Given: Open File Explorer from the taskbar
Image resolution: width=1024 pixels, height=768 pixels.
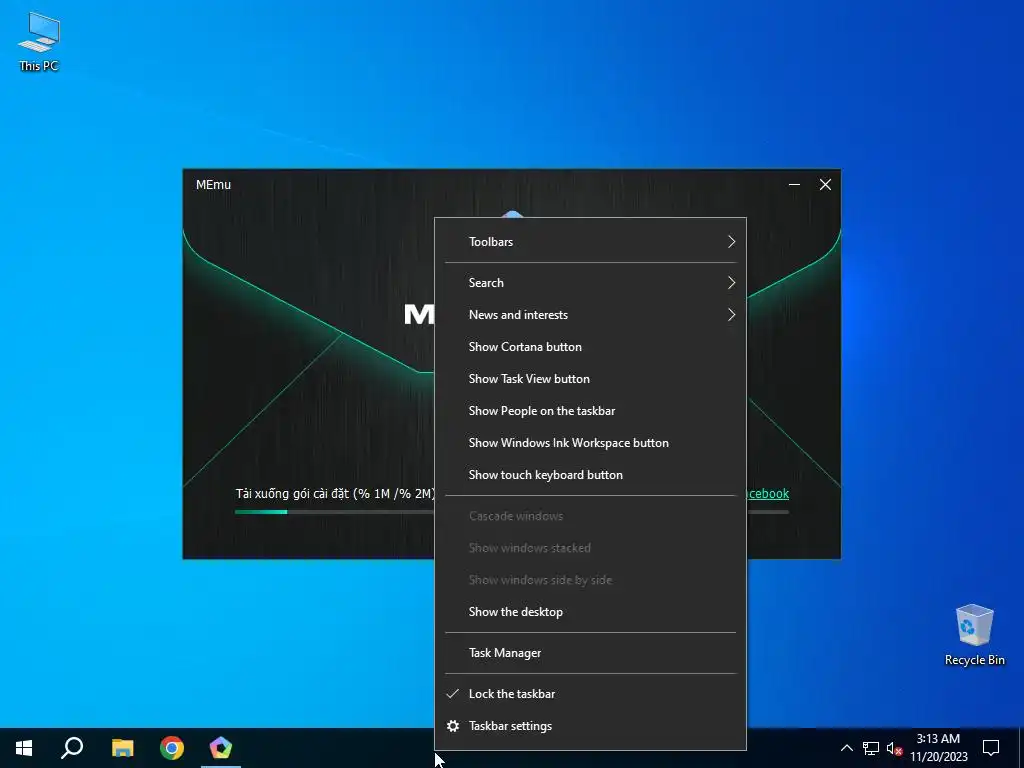Looking at the screenshot, I should pyautogui.click(x=122, y=748).
